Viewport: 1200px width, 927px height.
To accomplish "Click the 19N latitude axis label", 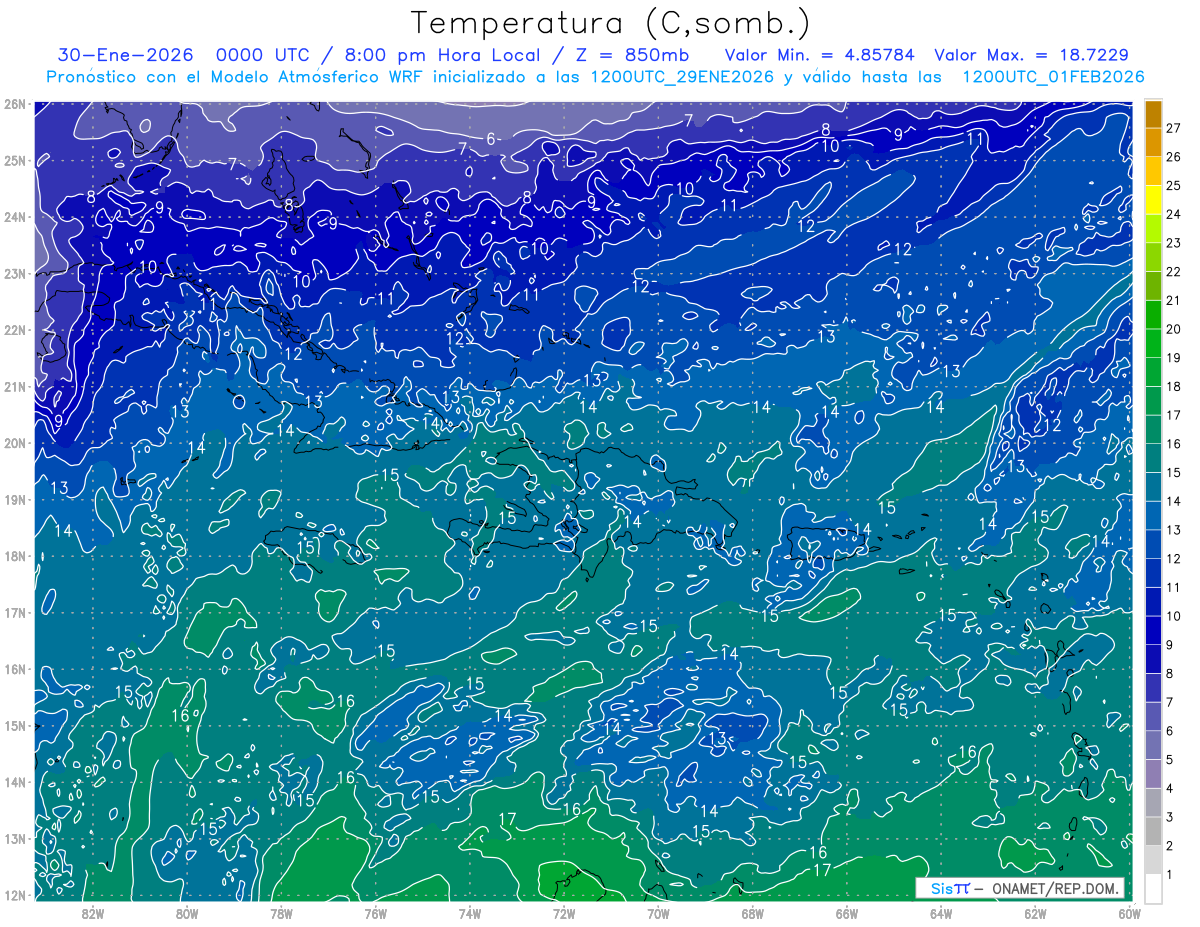I will pos(14,500).
